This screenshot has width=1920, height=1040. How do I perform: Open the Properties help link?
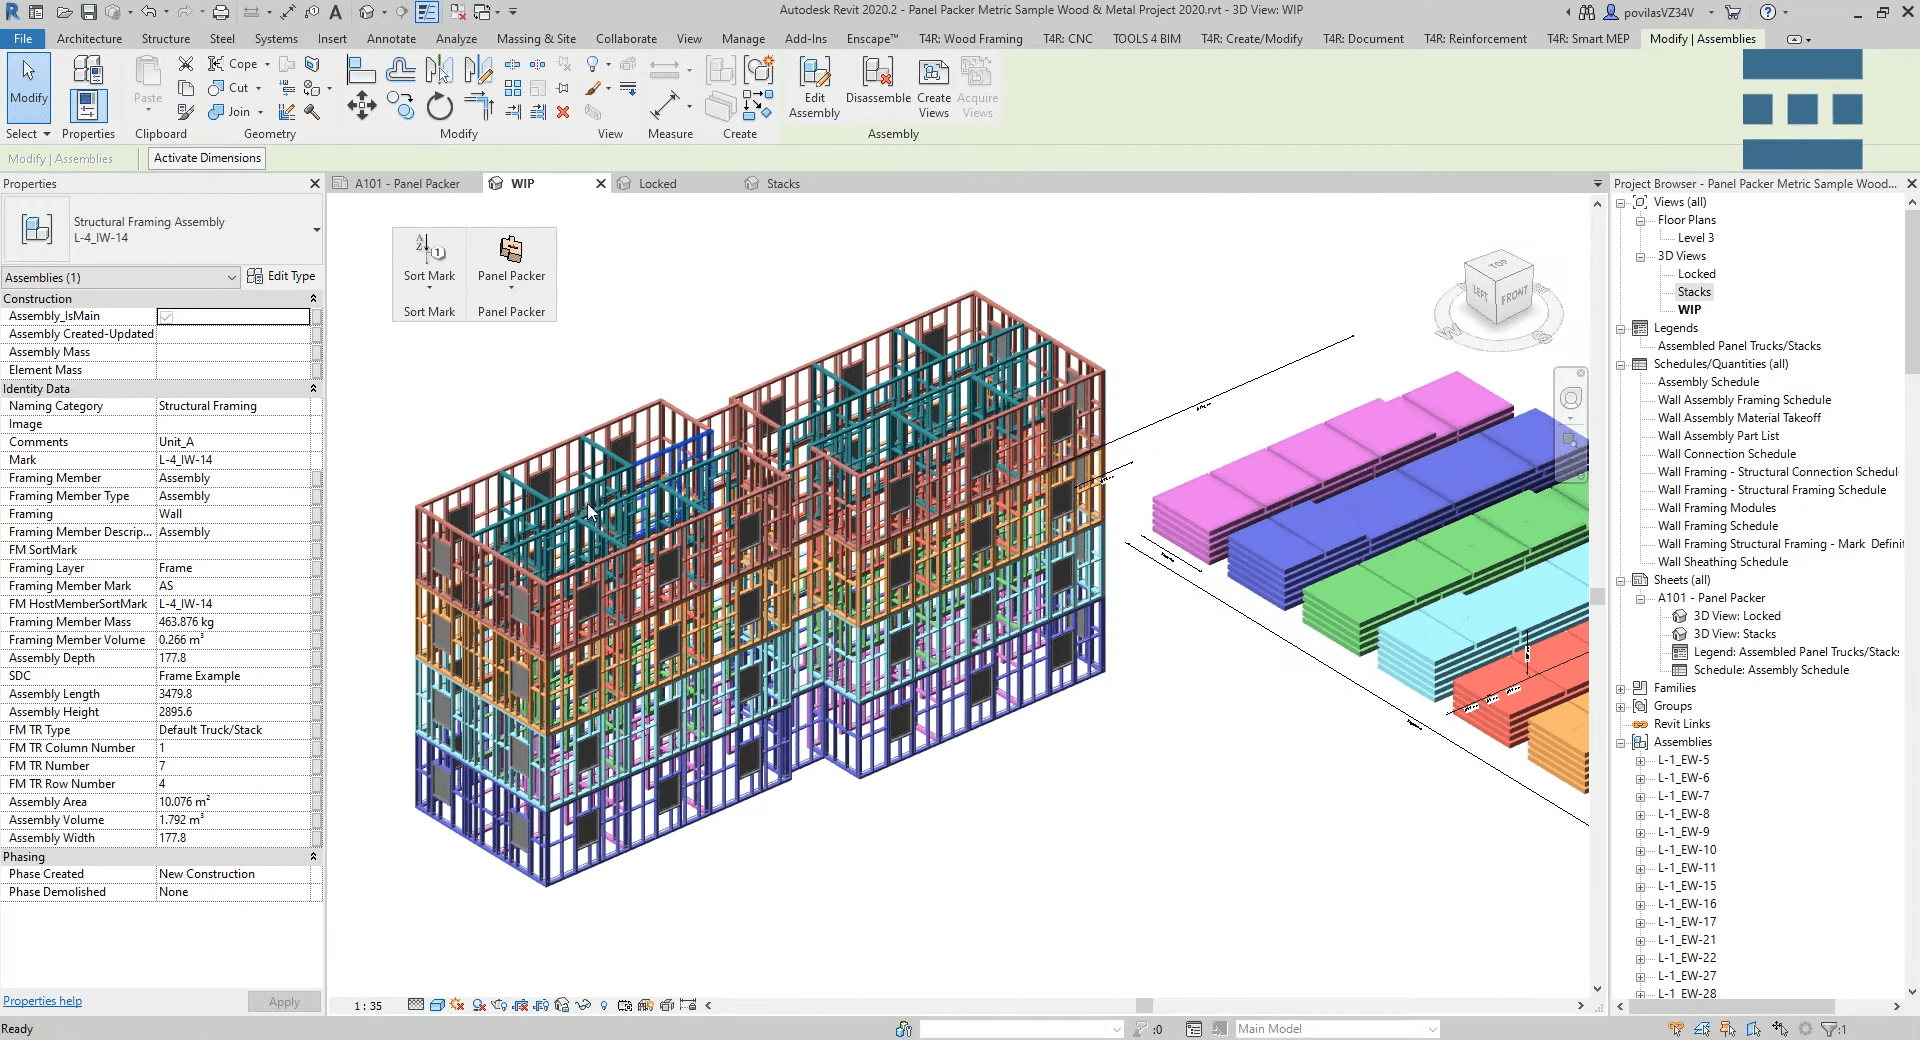(43, 1001)
